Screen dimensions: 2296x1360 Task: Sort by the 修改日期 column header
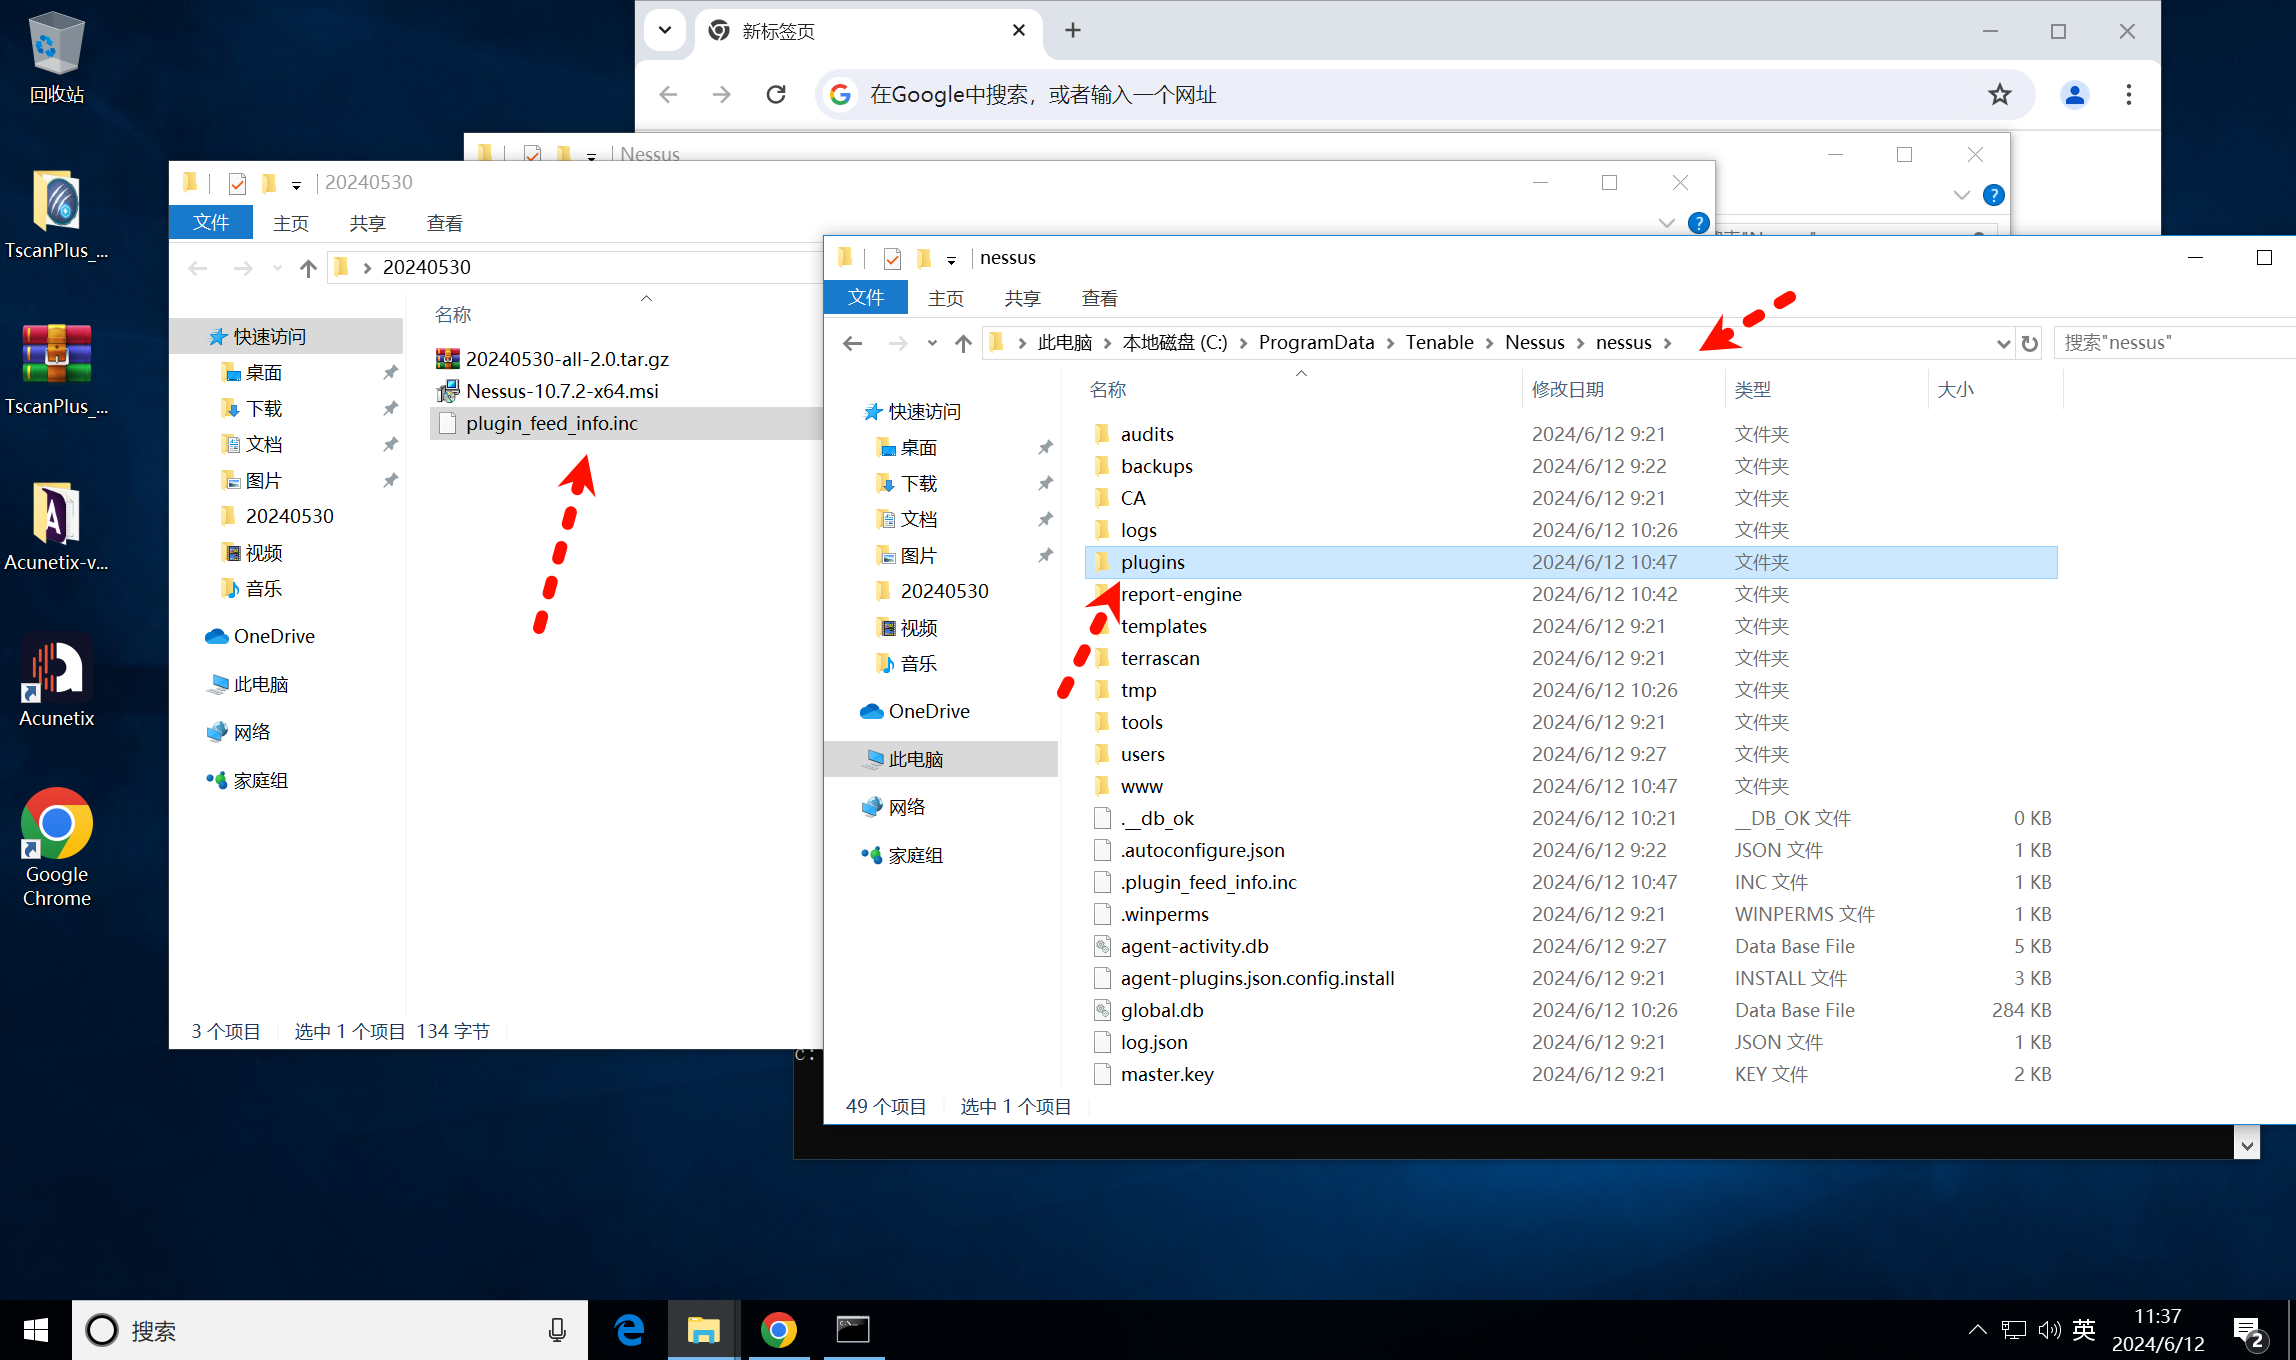click(1567, 389)
